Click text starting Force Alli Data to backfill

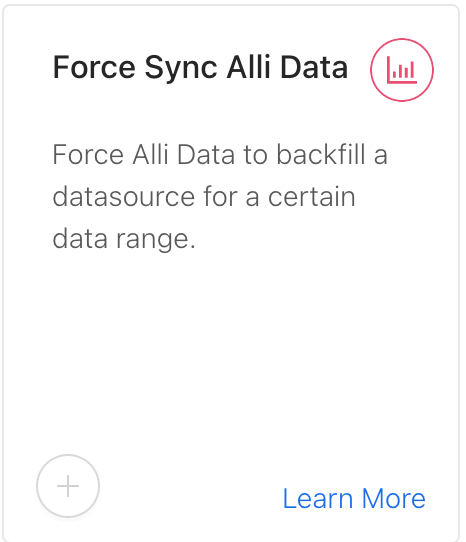(x=220, y=196)
